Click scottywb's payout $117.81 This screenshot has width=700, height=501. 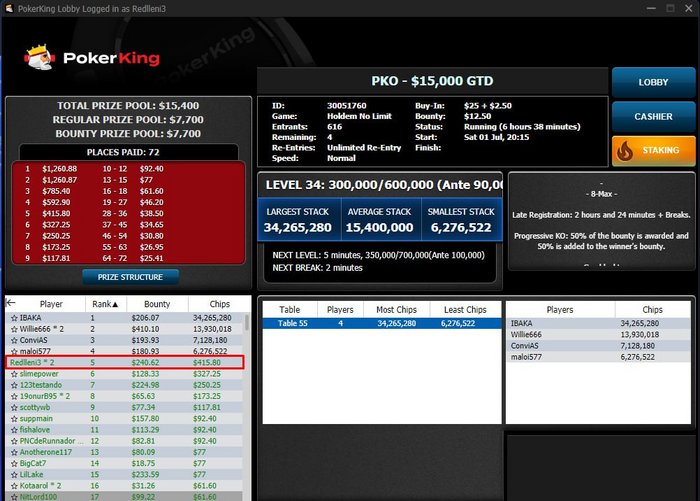[207, 407]
